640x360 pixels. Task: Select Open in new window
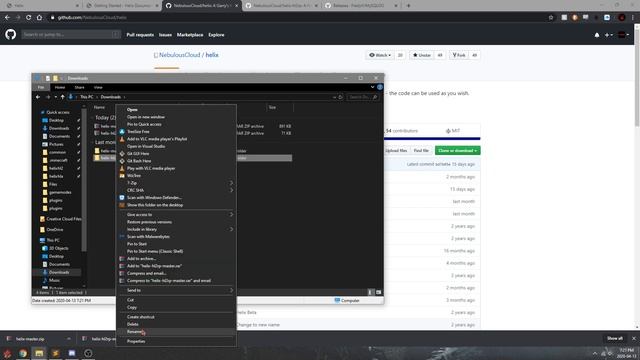(146, 117)
